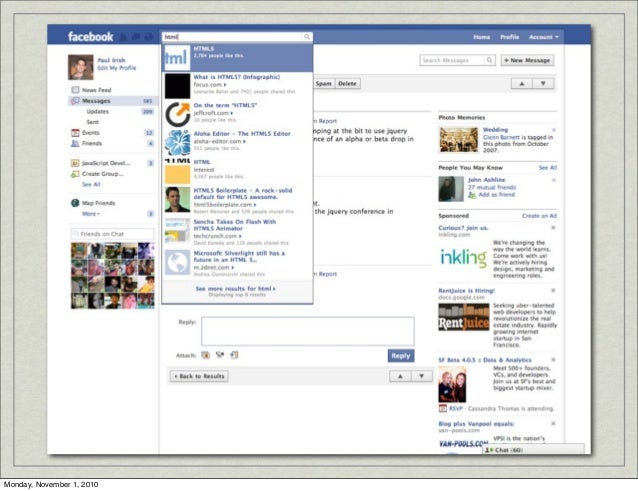Click the Reply button
Screen dimensions: 638x491
click(401, 356)
